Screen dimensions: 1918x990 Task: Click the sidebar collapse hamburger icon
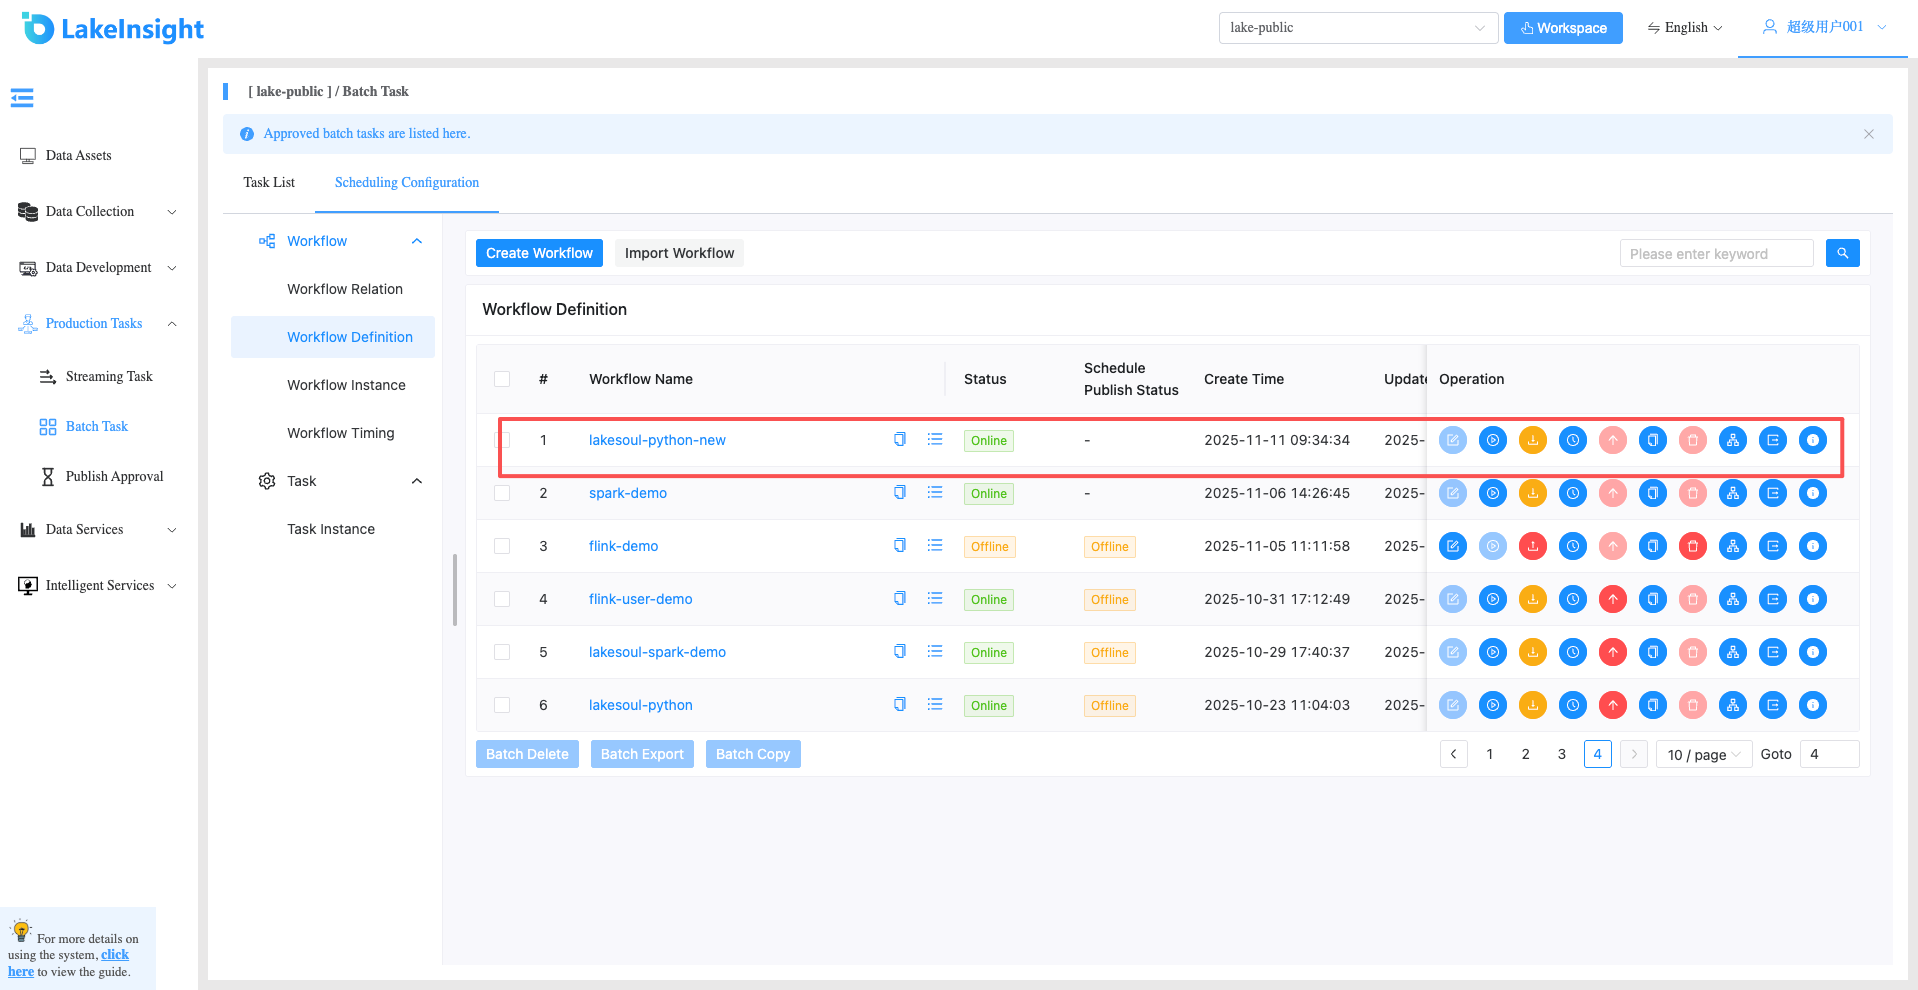[22, 97]
